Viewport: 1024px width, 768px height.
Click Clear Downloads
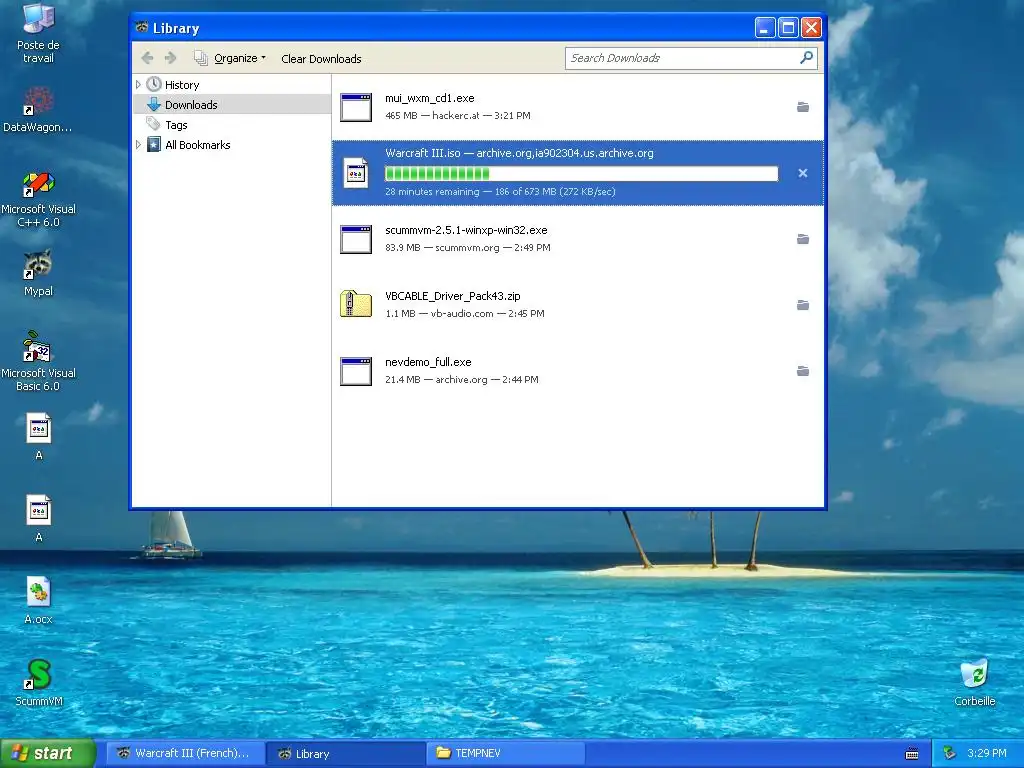tap(321, 59)
